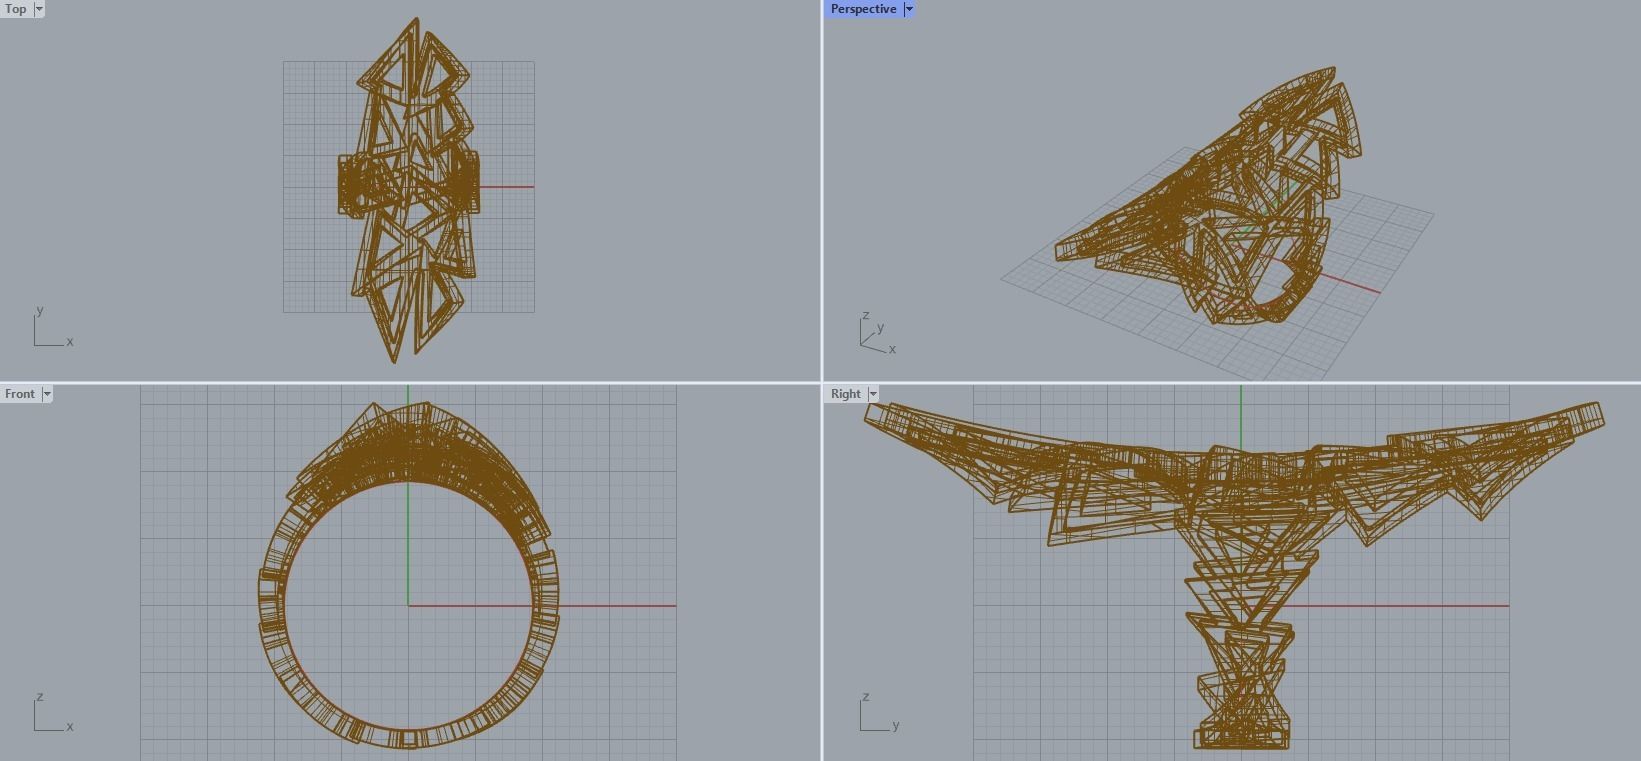This screenshot has height=761, width=1641.
Task: Click the Perspective viewport title label
Action: coord(863,9)
